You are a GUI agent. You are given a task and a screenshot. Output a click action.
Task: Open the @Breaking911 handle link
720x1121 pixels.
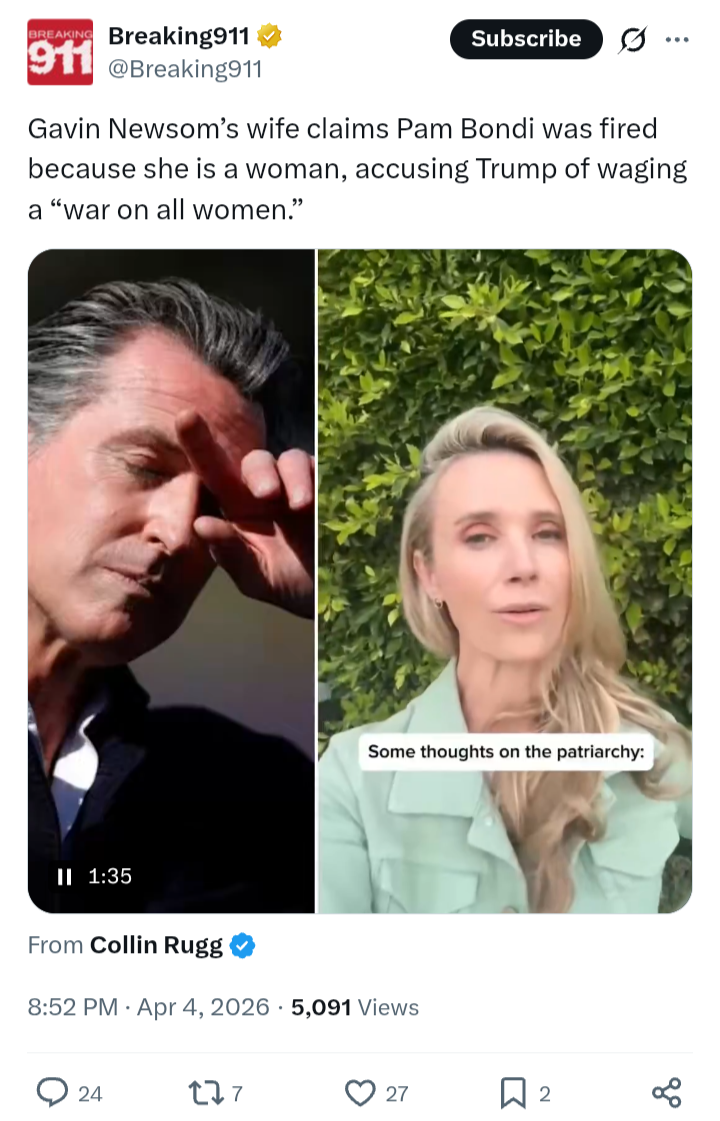(185, 69)
